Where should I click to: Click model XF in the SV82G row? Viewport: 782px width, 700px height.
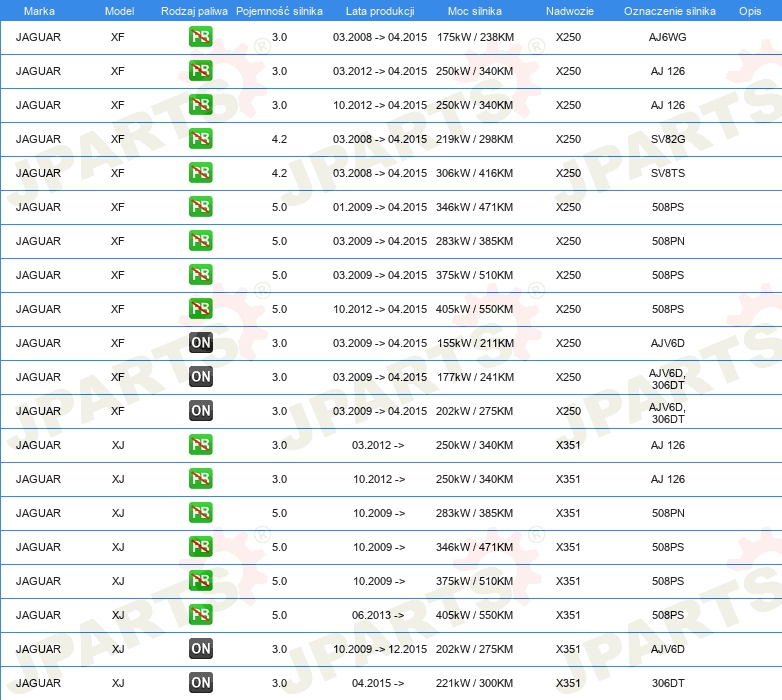point(118,139)
